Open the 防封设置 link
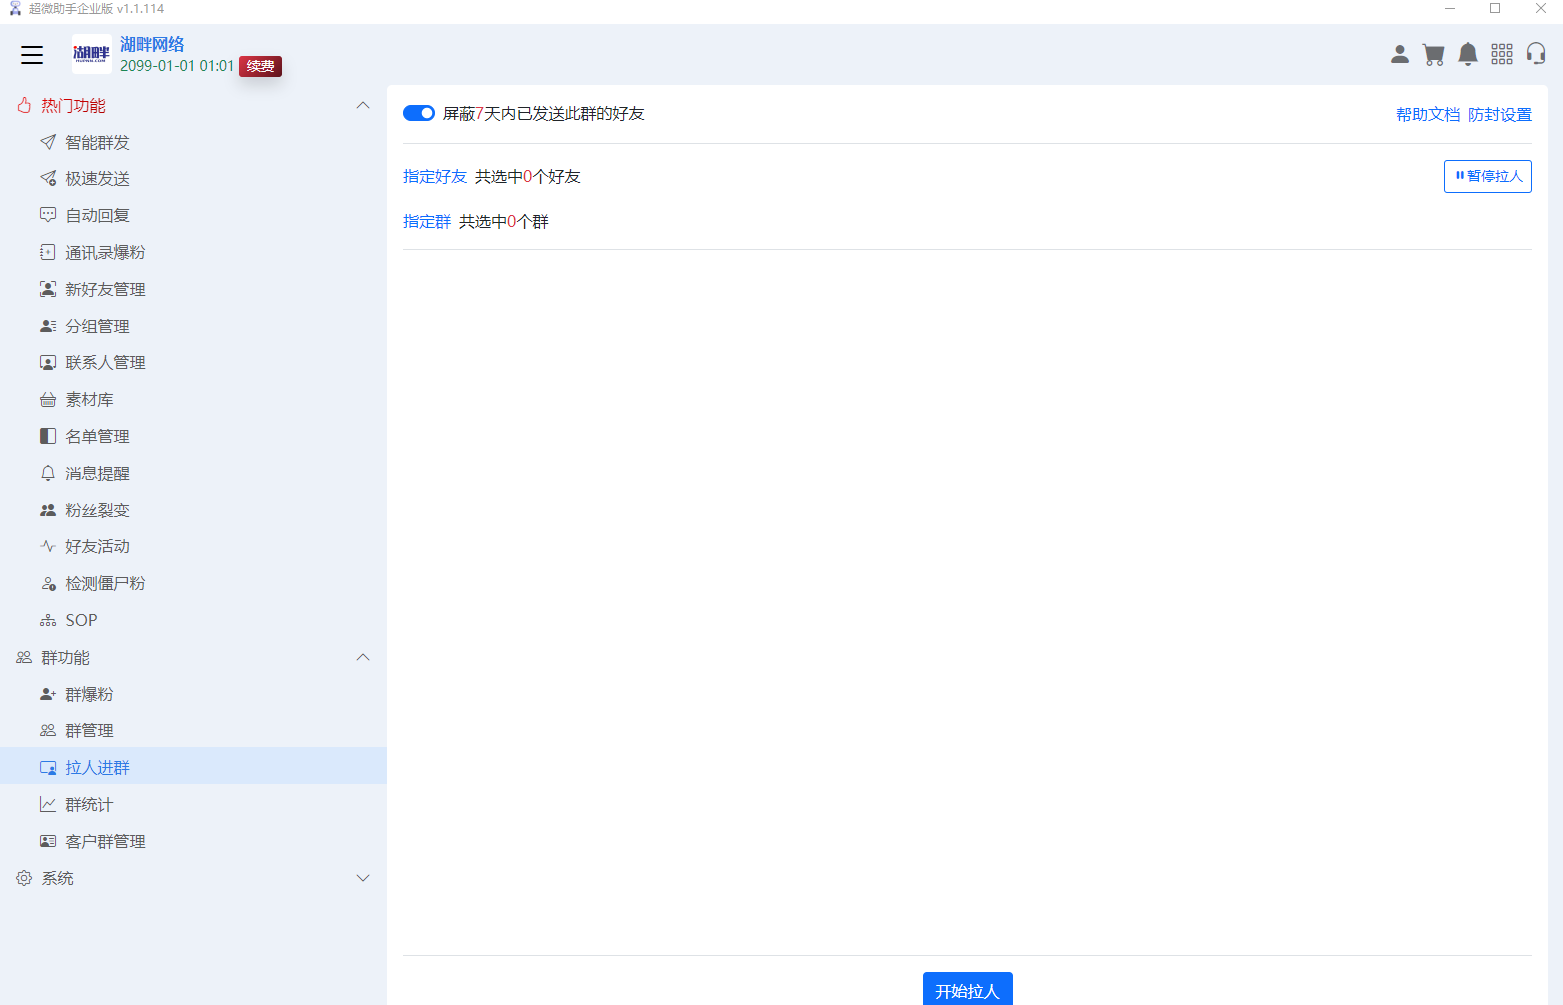The height and width of the screenshot is (1005, 1563). (x=1499, y=115)
